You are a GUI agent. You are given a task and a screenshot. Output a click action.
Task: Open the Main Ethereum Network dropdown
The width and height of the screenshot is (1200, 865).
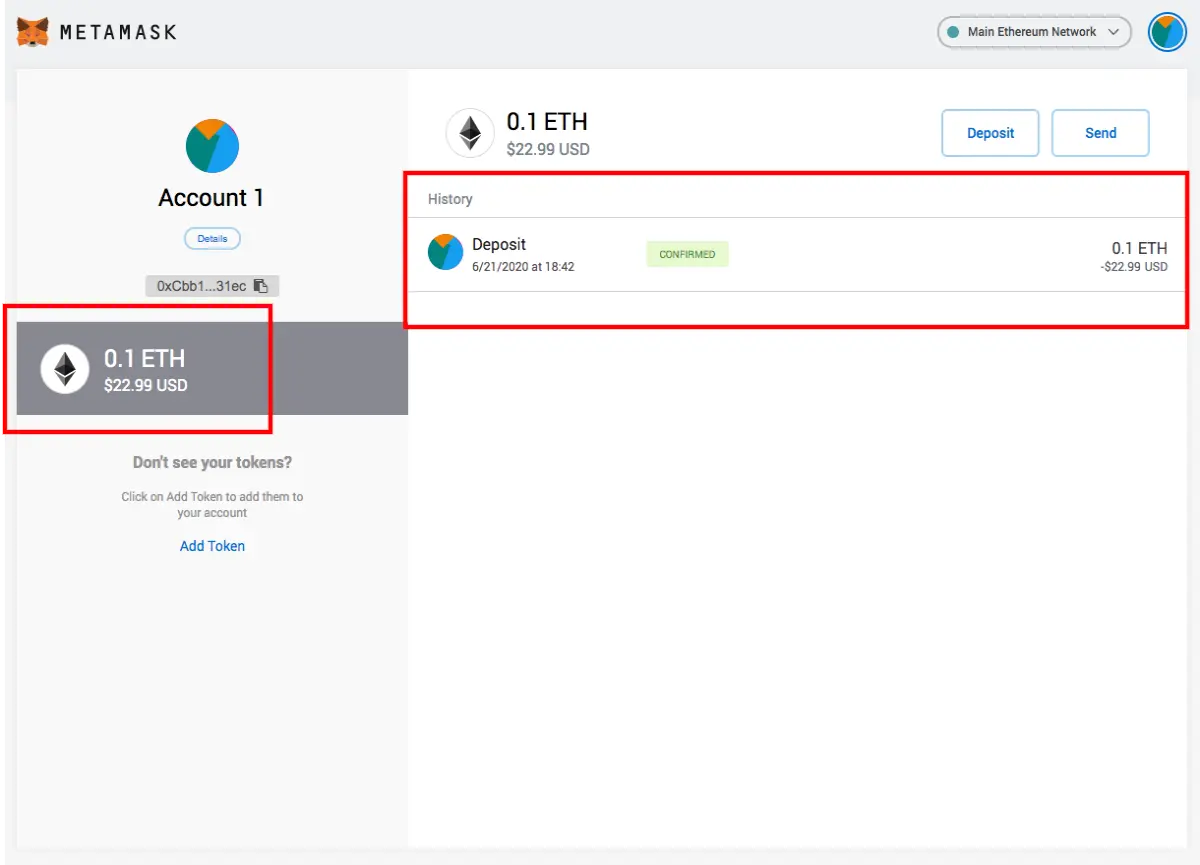[x=1034, y=32]
